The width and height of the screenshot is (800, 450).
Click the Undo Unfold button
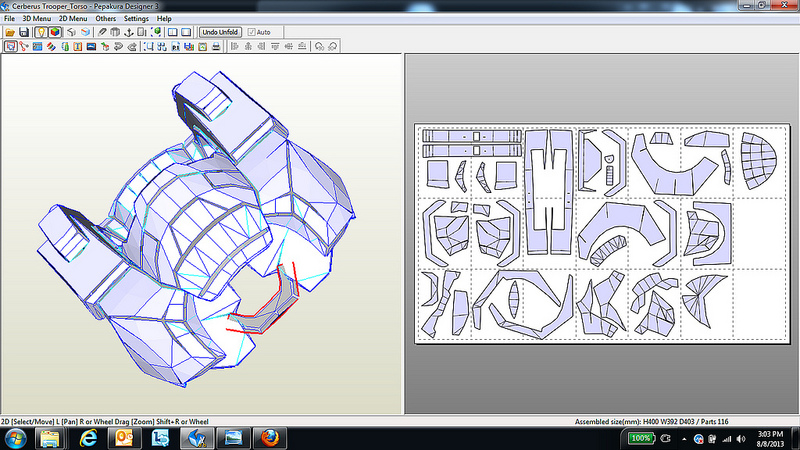[220, 32]
